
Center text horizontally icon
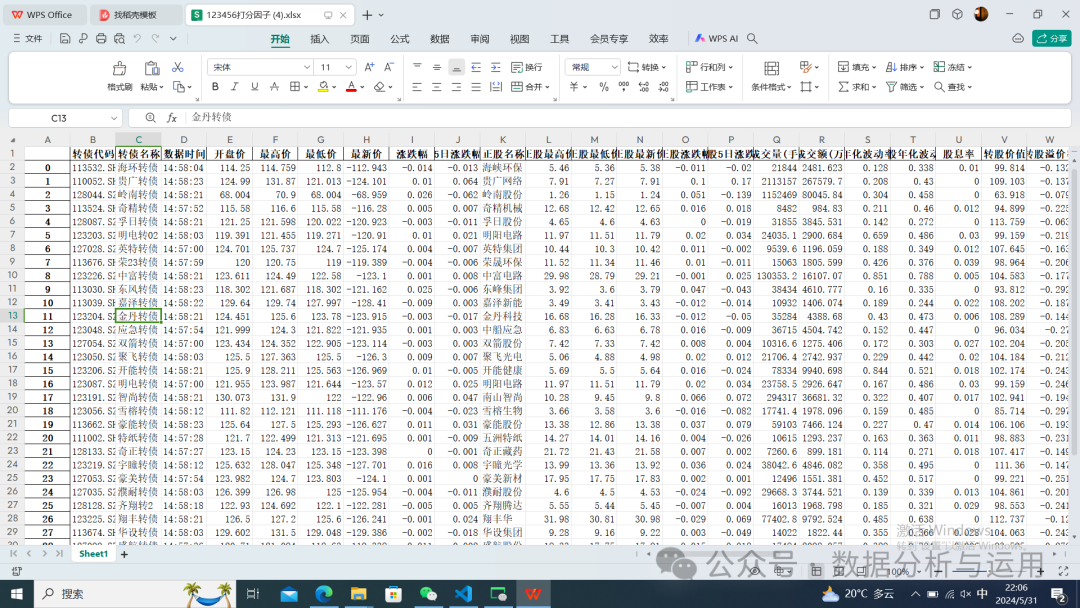(437, 87)
